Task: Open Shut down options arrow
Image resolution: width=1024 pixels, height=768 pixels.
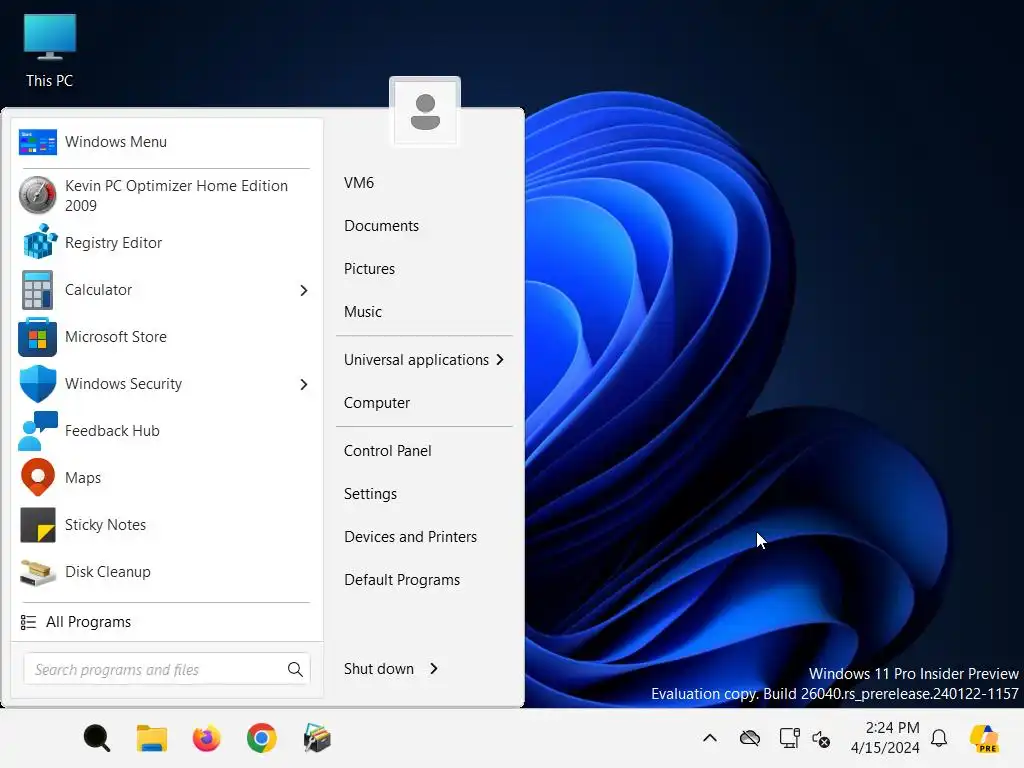Action: click(x=434, y=669)
